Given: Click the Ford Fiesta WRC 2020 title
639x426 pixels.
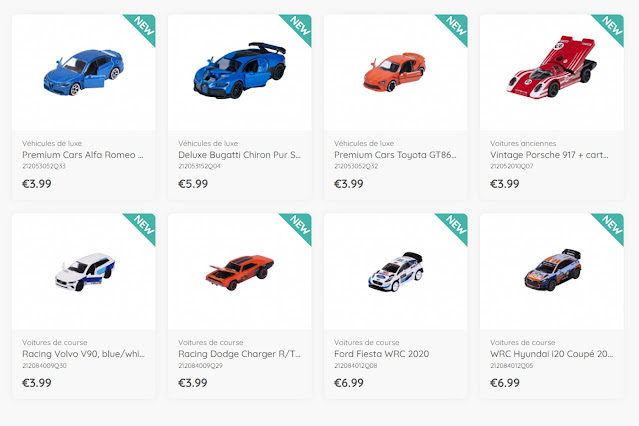Looking at the screenshot, I should point(381,354).
